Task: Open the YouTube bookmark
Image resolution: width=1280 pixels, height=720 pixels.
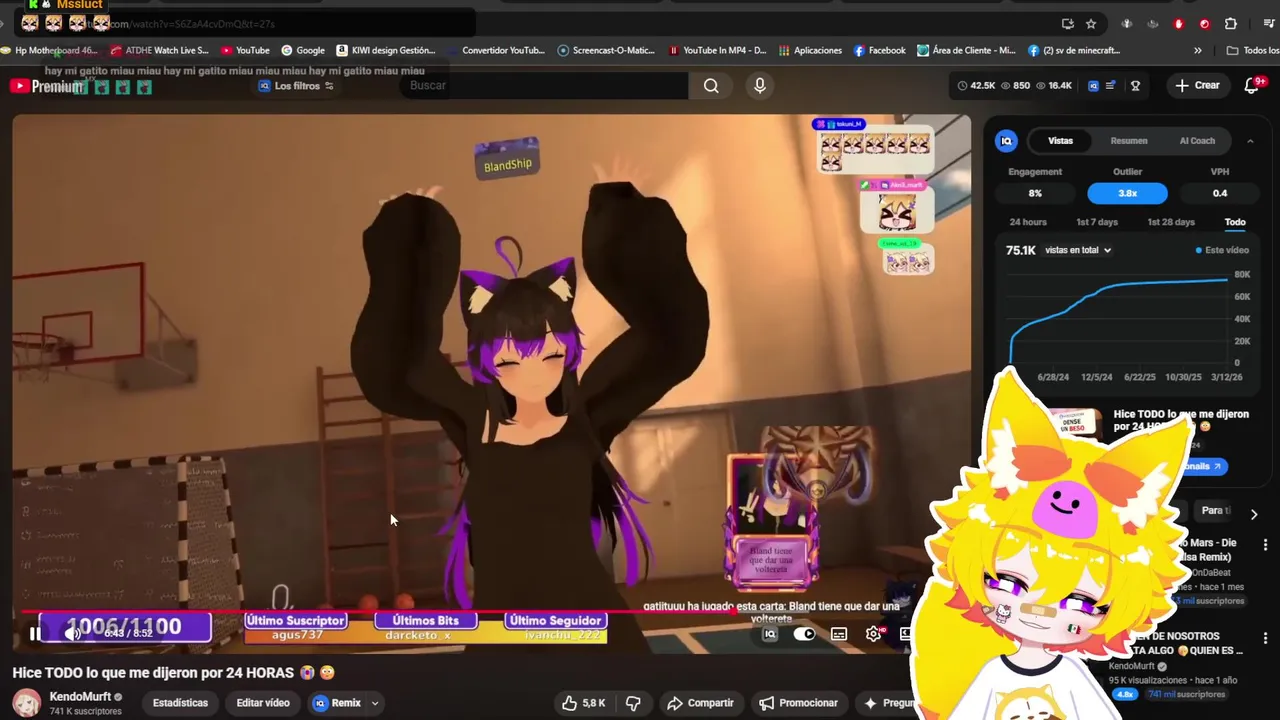Action: point(244,50)
